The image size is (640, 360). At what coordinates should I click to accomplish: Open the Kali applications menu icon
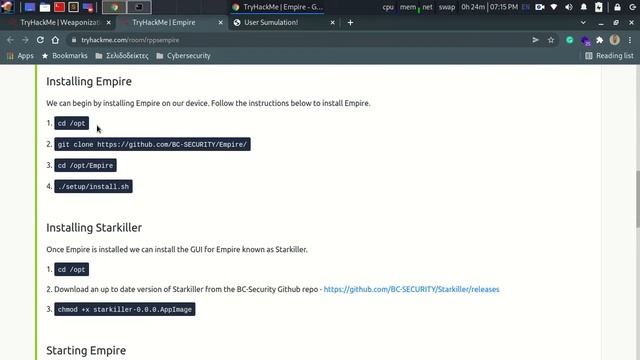[7, 7]
